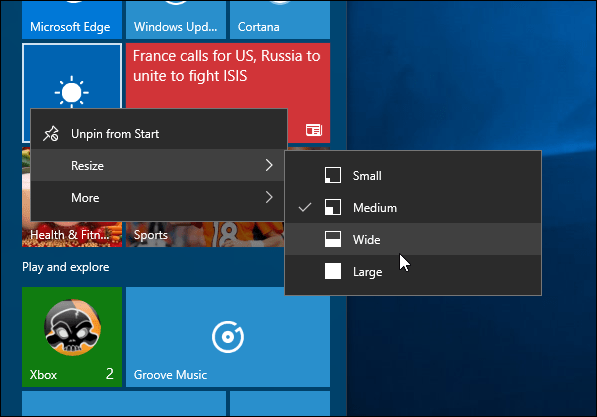Image resolution: width=597 pixels, height=417 pixels.
Task: Choose the Wide label in the Resize submenu
Action: coord(367,240)
